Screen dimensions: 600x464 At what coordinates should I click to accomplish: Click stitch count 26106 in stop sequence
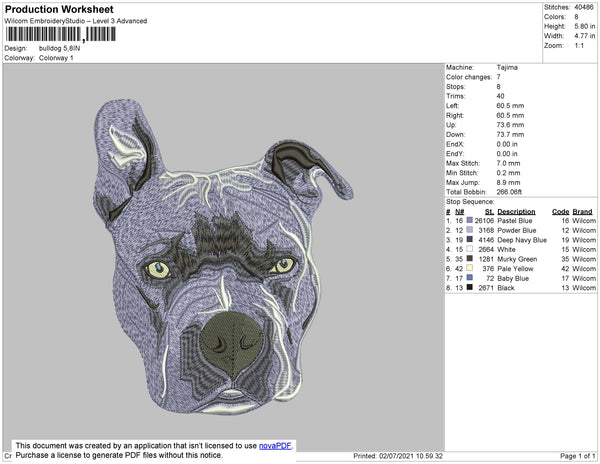(x=484, y=221)
